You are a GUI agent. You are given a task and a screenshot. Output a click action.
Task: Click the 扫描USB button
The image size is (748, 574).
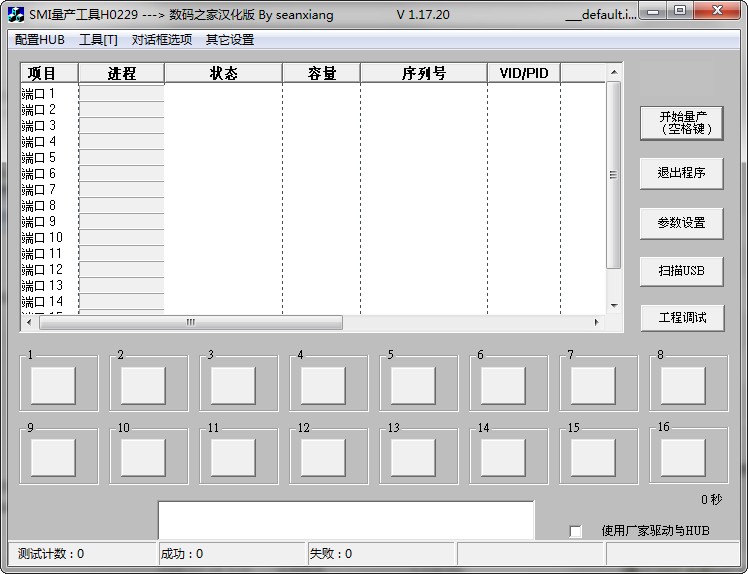point(682,271)
